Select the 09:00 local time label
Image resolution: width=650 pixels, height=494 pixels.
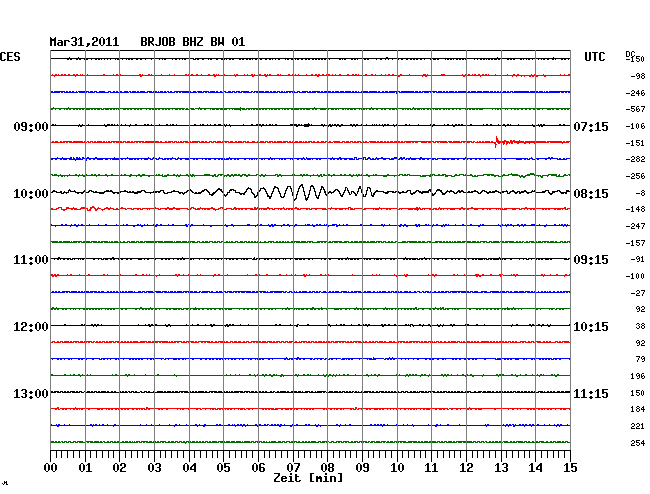click(31, 126)
